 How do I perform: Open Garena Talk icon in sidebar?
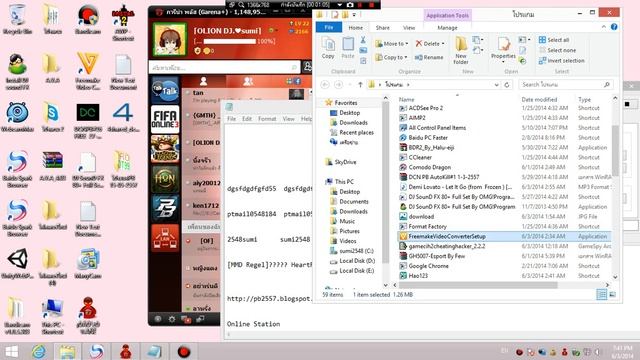click(x=165, y=90)
